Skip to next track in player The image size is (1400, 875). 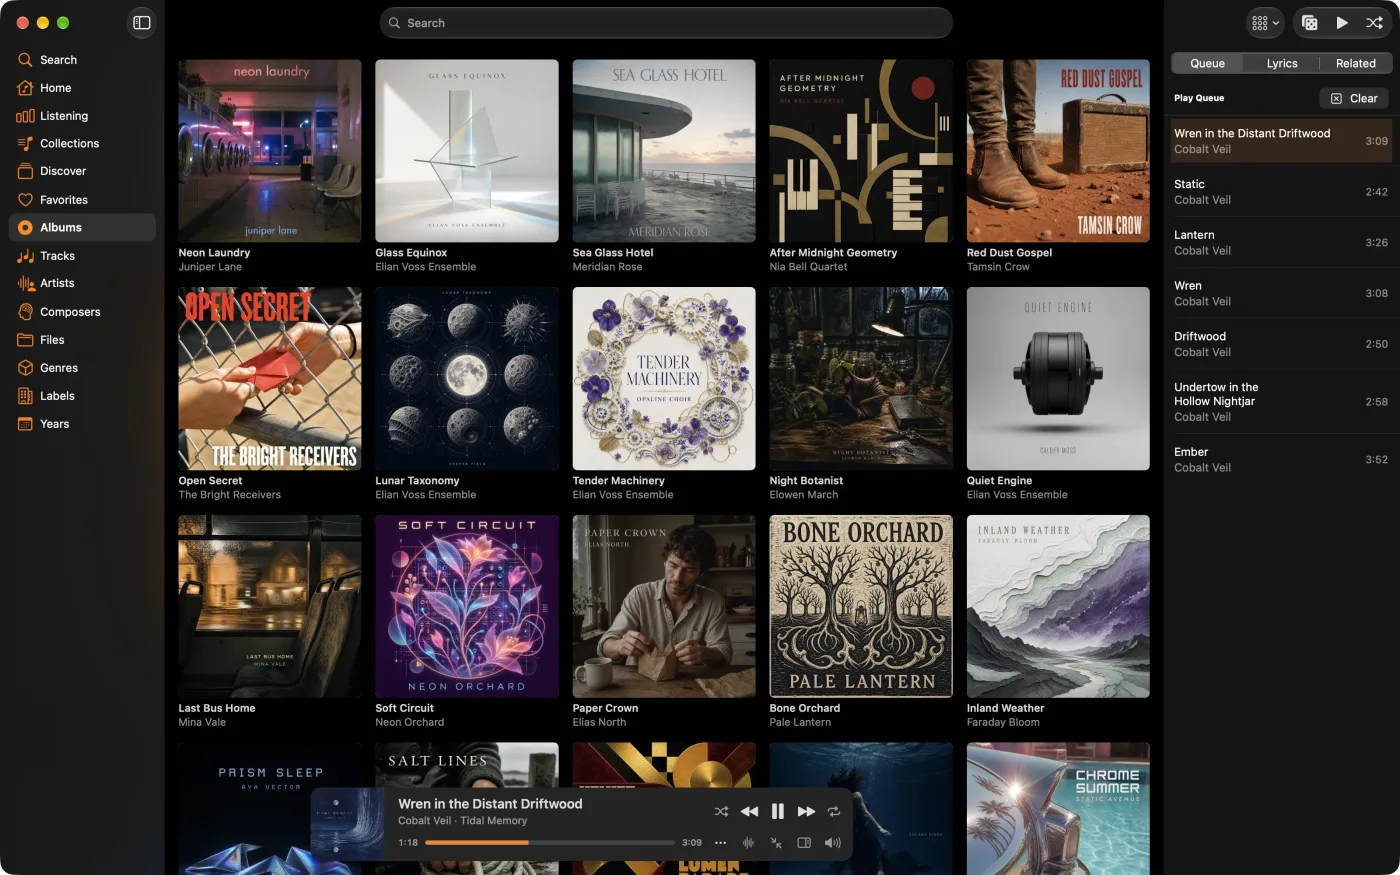[x=806, y=812]
